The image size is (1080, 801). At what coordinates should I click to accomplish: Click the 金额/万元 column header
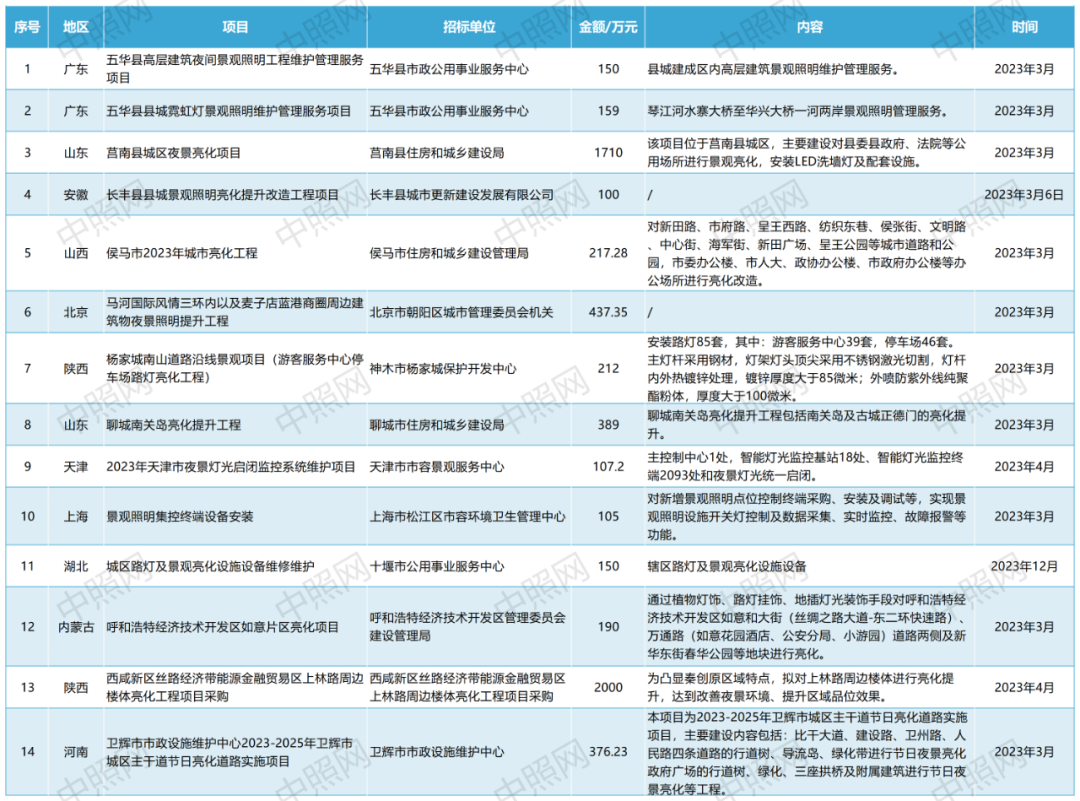click(608, 27)
